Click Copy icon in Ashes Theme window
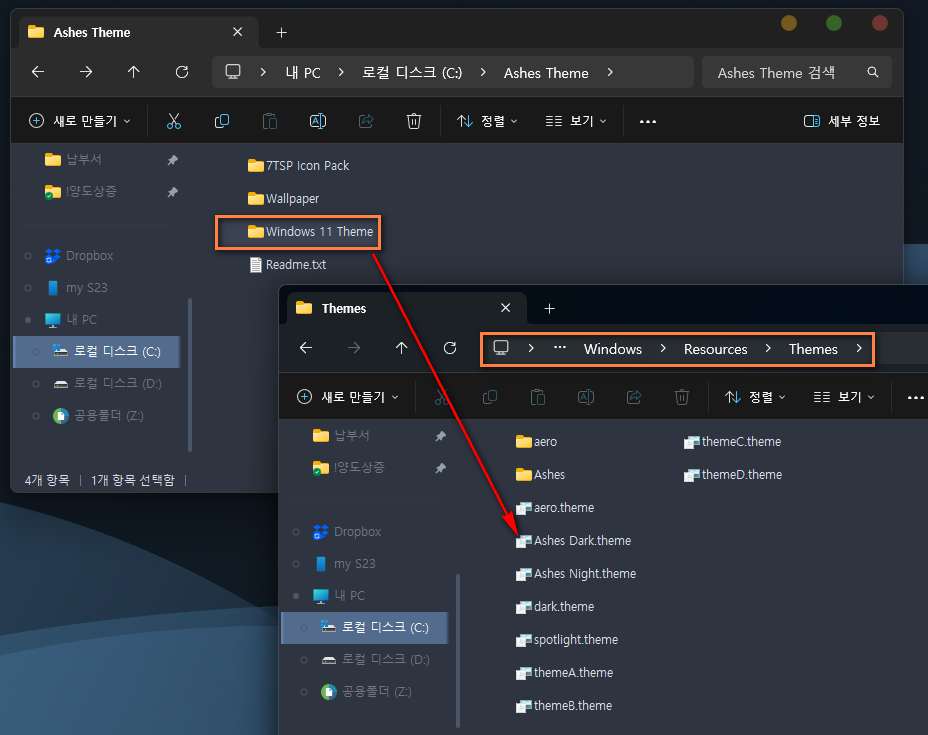This screenshot has width=928, height=735. pos(222,121)
